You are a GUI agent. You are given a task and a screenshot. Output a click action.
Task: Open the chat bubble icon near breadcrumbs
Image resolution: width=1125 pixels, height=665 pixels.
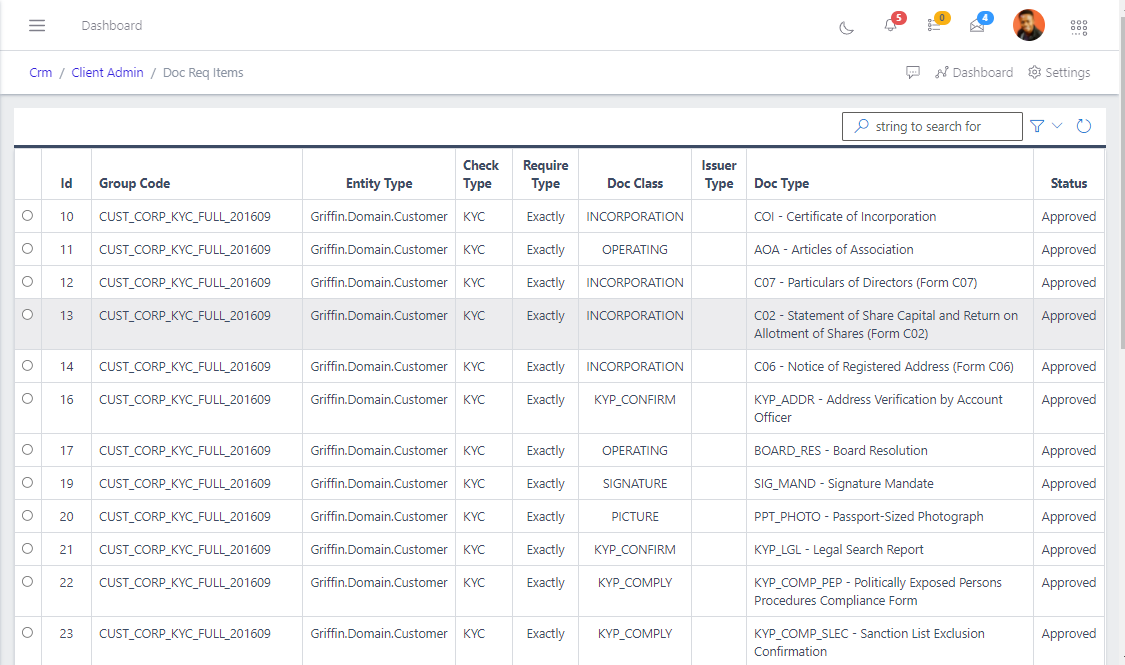pos(913,72)
